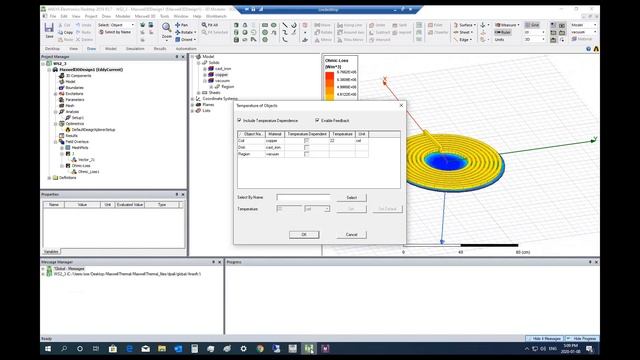
Task: Select the Pan tool
Action: point(182,25)
